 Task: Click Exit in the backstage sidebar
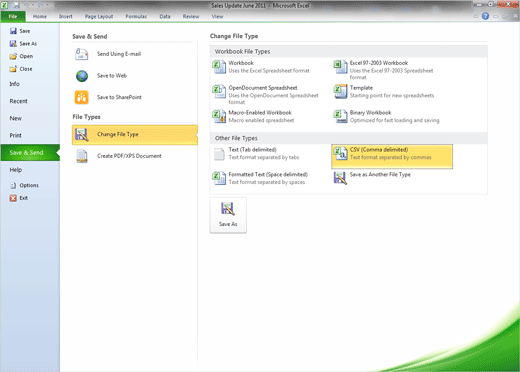(19, 198)
